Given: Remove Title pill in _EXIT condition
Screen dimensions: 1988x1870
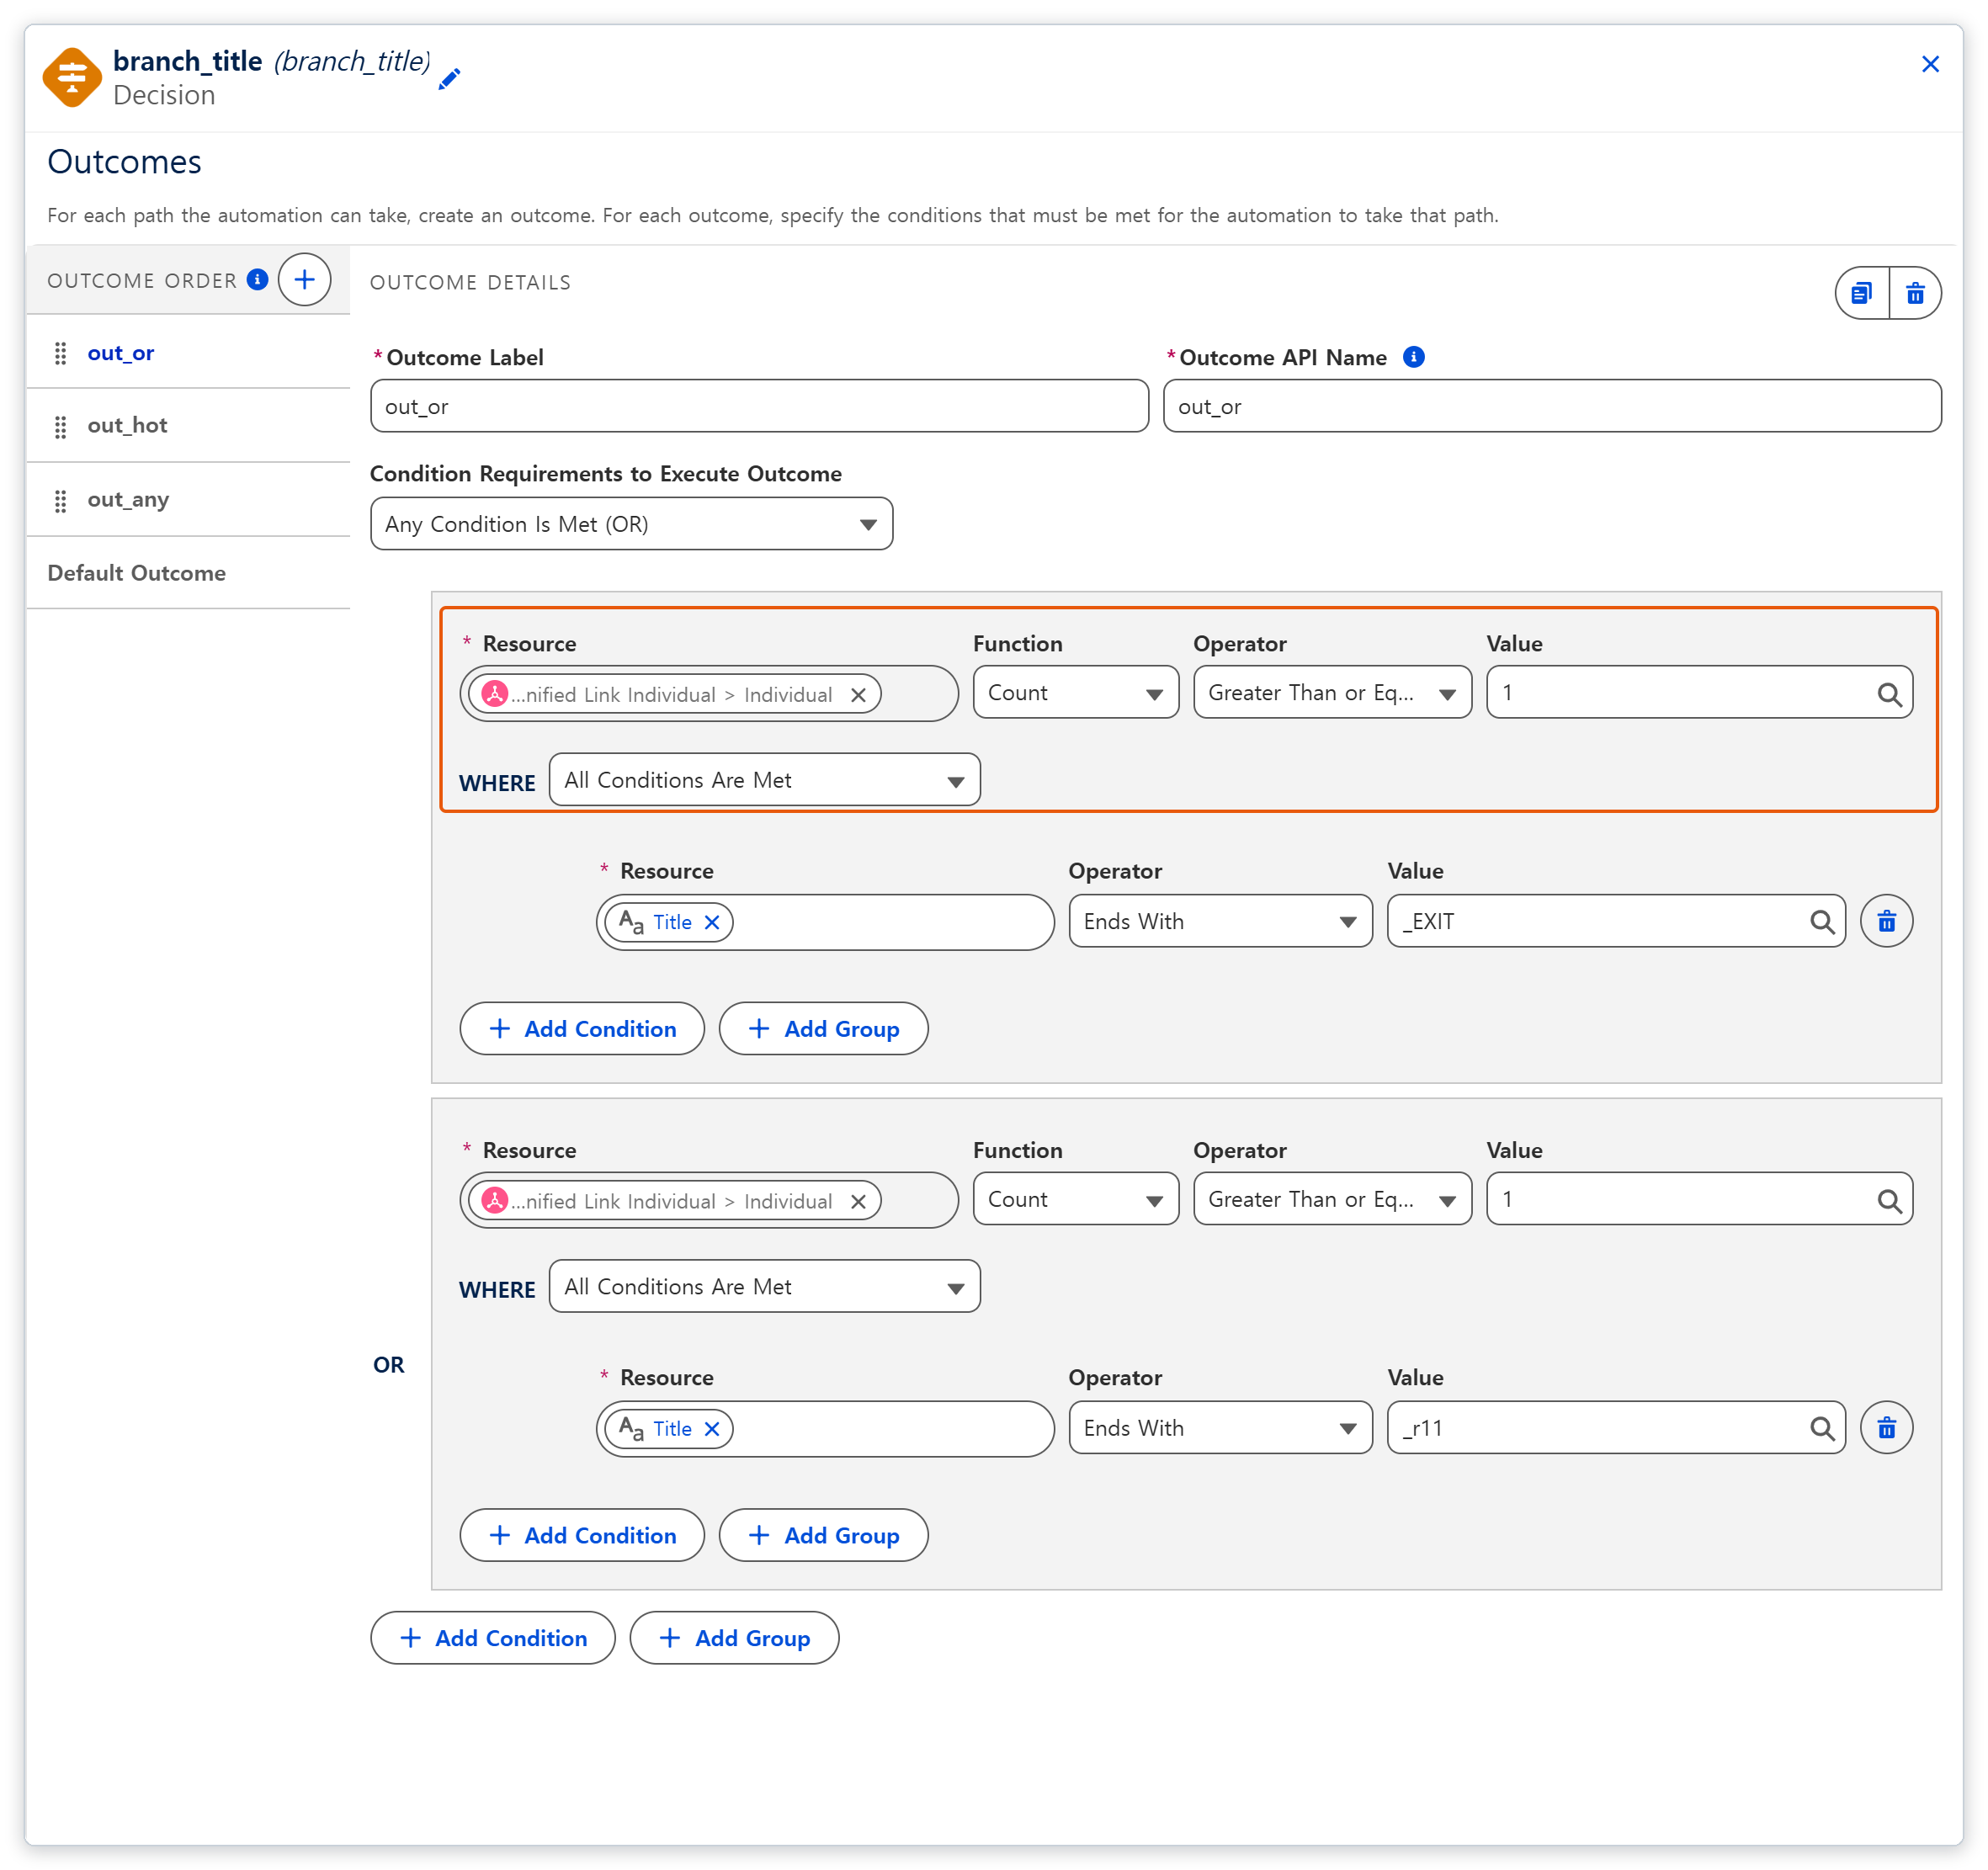Looking at the screenshot, I should 712,922.
